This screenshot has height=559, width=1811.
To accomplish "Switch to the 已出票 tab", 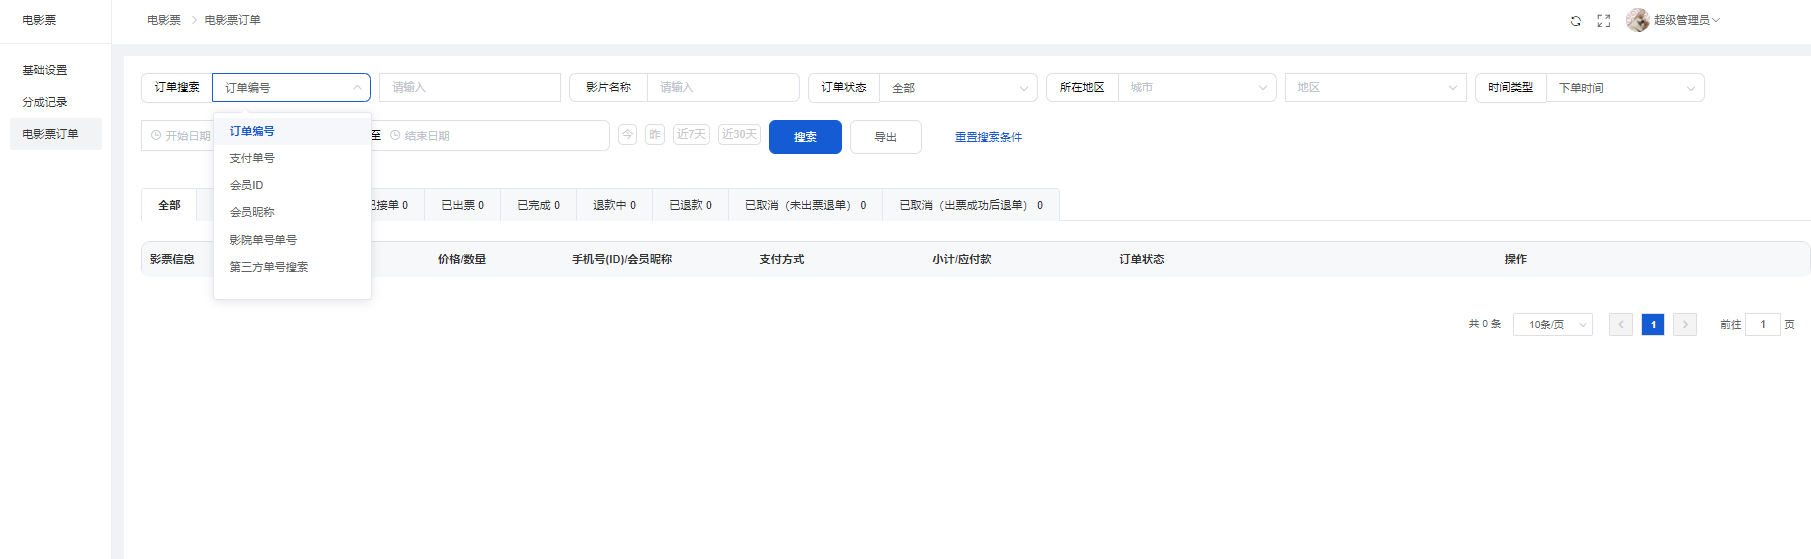I will click(462, 205).
